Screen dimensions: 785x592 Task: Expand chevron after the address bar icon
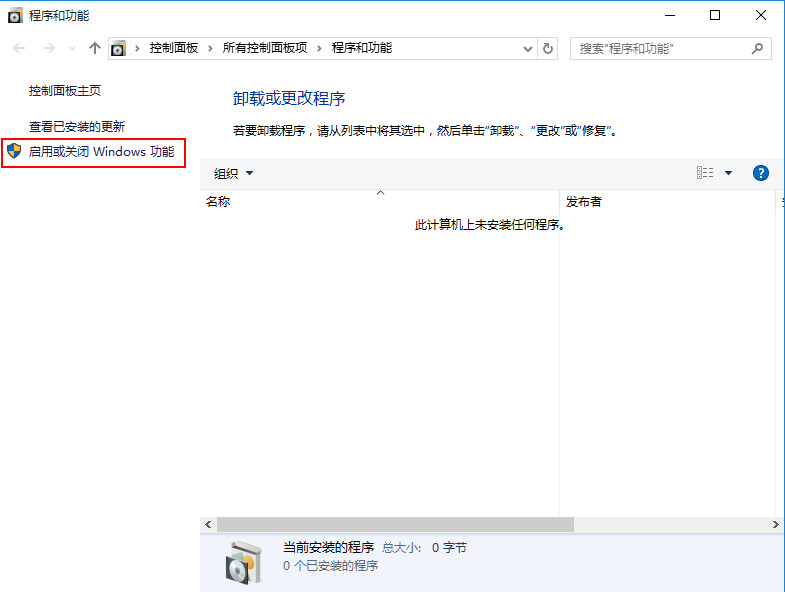pos(137,49)
